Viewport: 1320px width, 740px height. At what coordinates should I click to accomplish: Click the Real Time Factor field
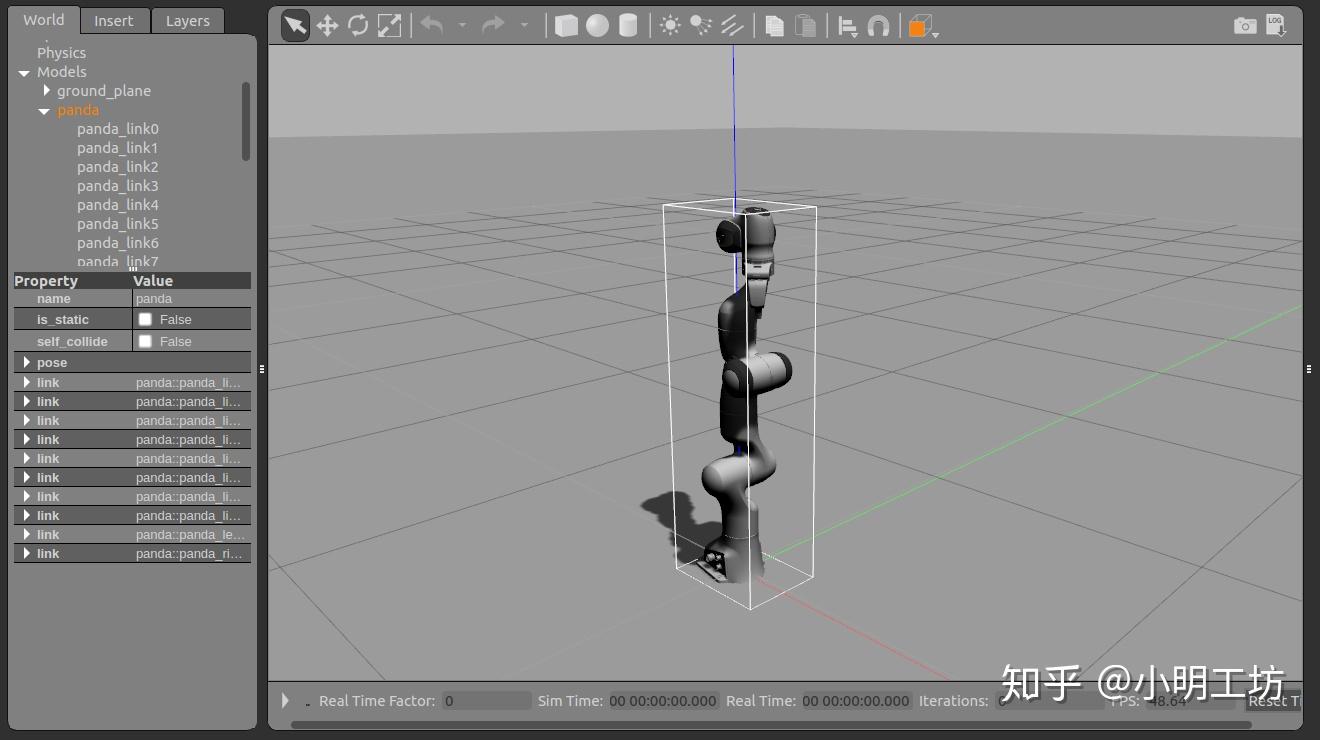(x=487, y=701)
